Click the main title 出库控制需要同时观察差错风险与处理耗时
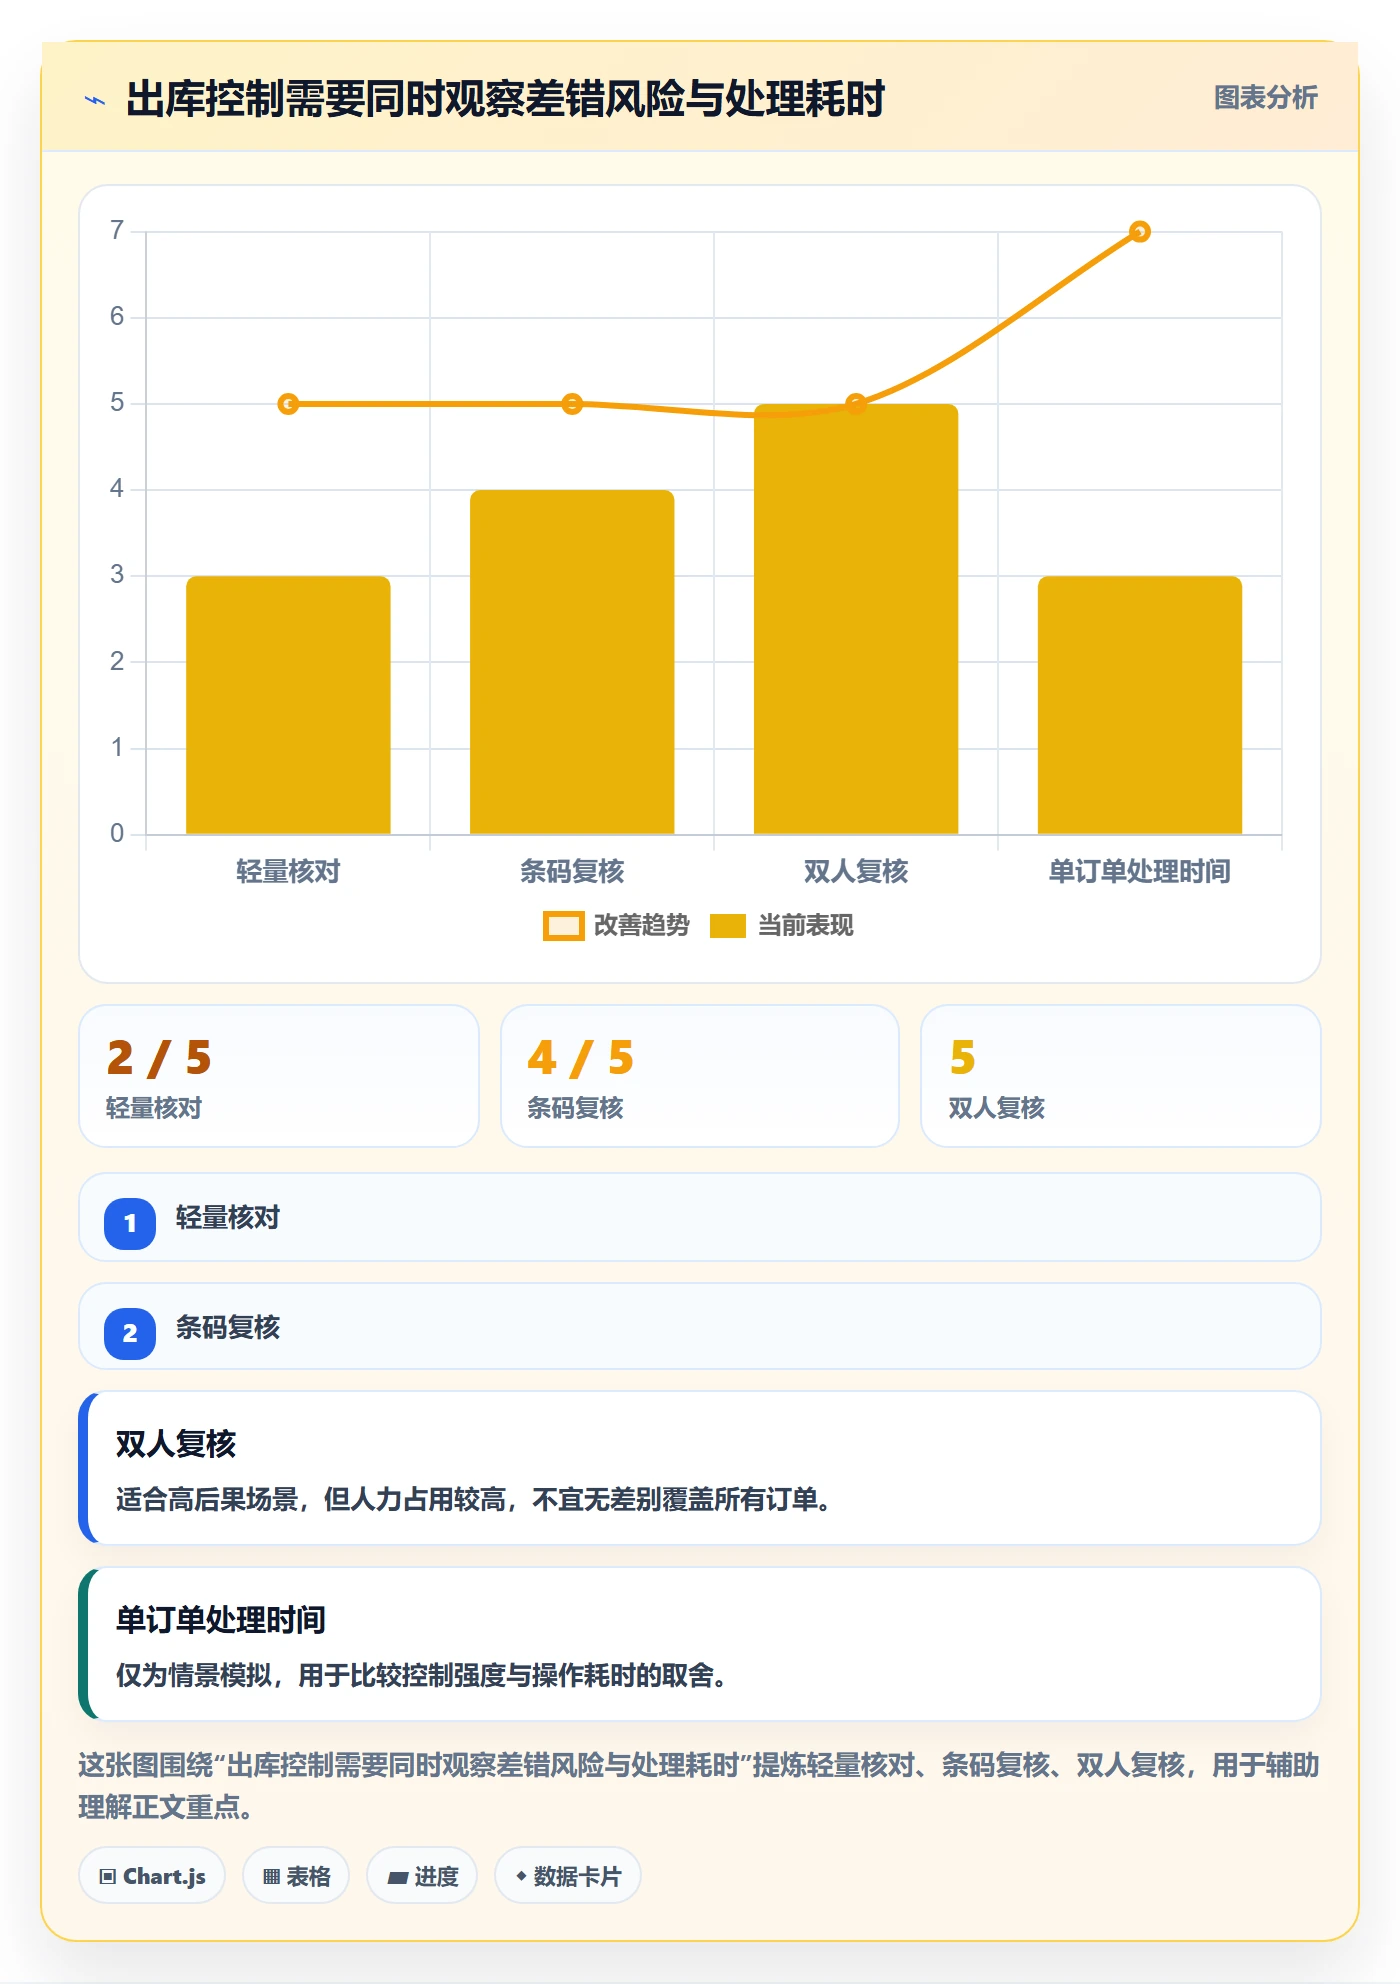 click(x=505, y=100)
